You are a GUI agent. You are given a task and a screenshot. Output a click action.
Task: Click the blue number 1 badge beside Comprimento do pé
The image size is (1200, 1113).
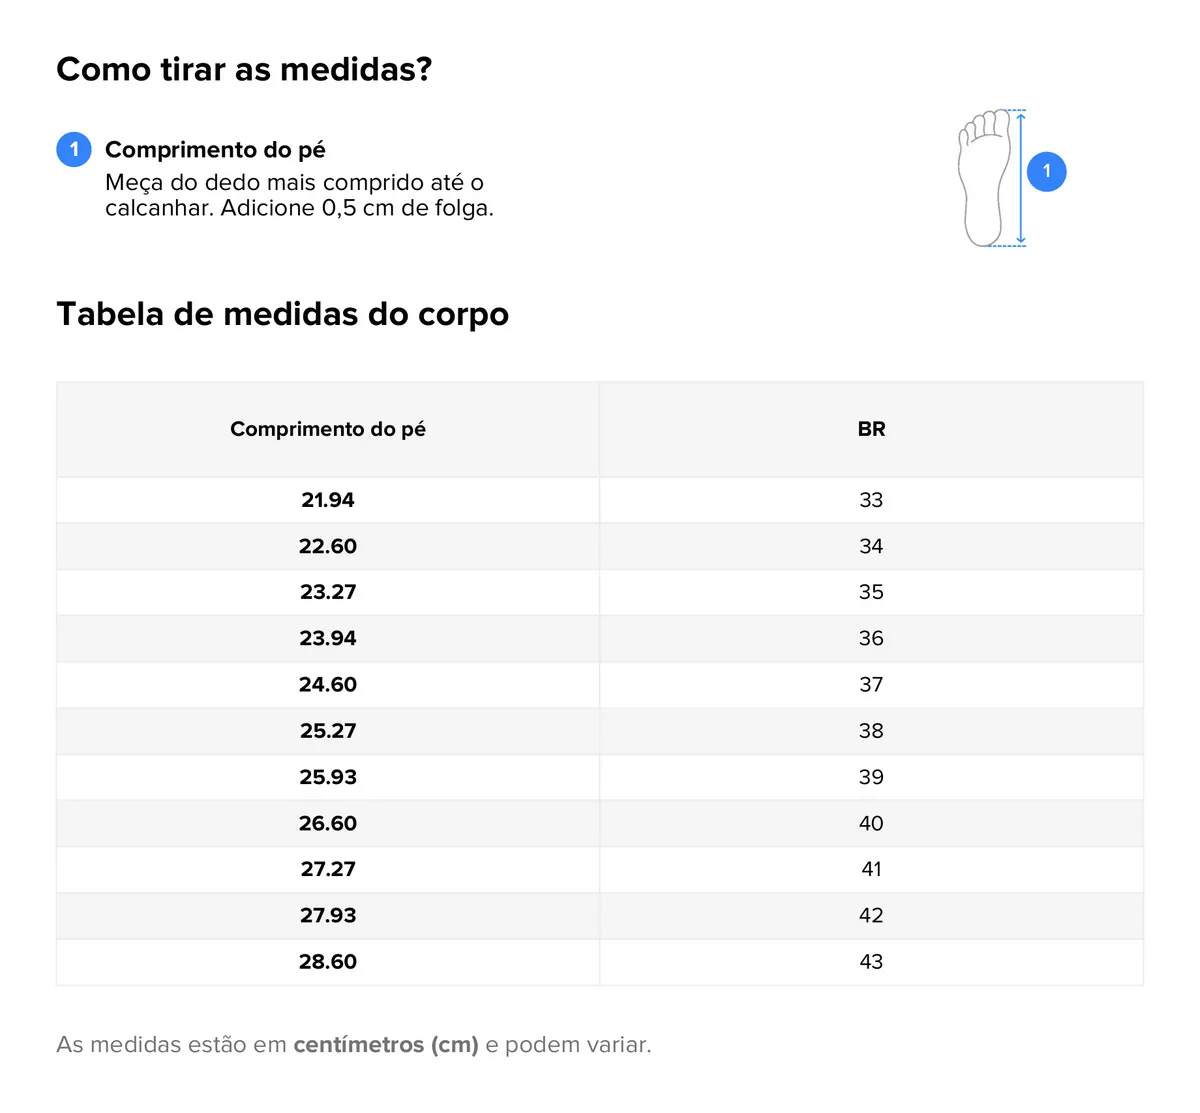coord(74,149)
